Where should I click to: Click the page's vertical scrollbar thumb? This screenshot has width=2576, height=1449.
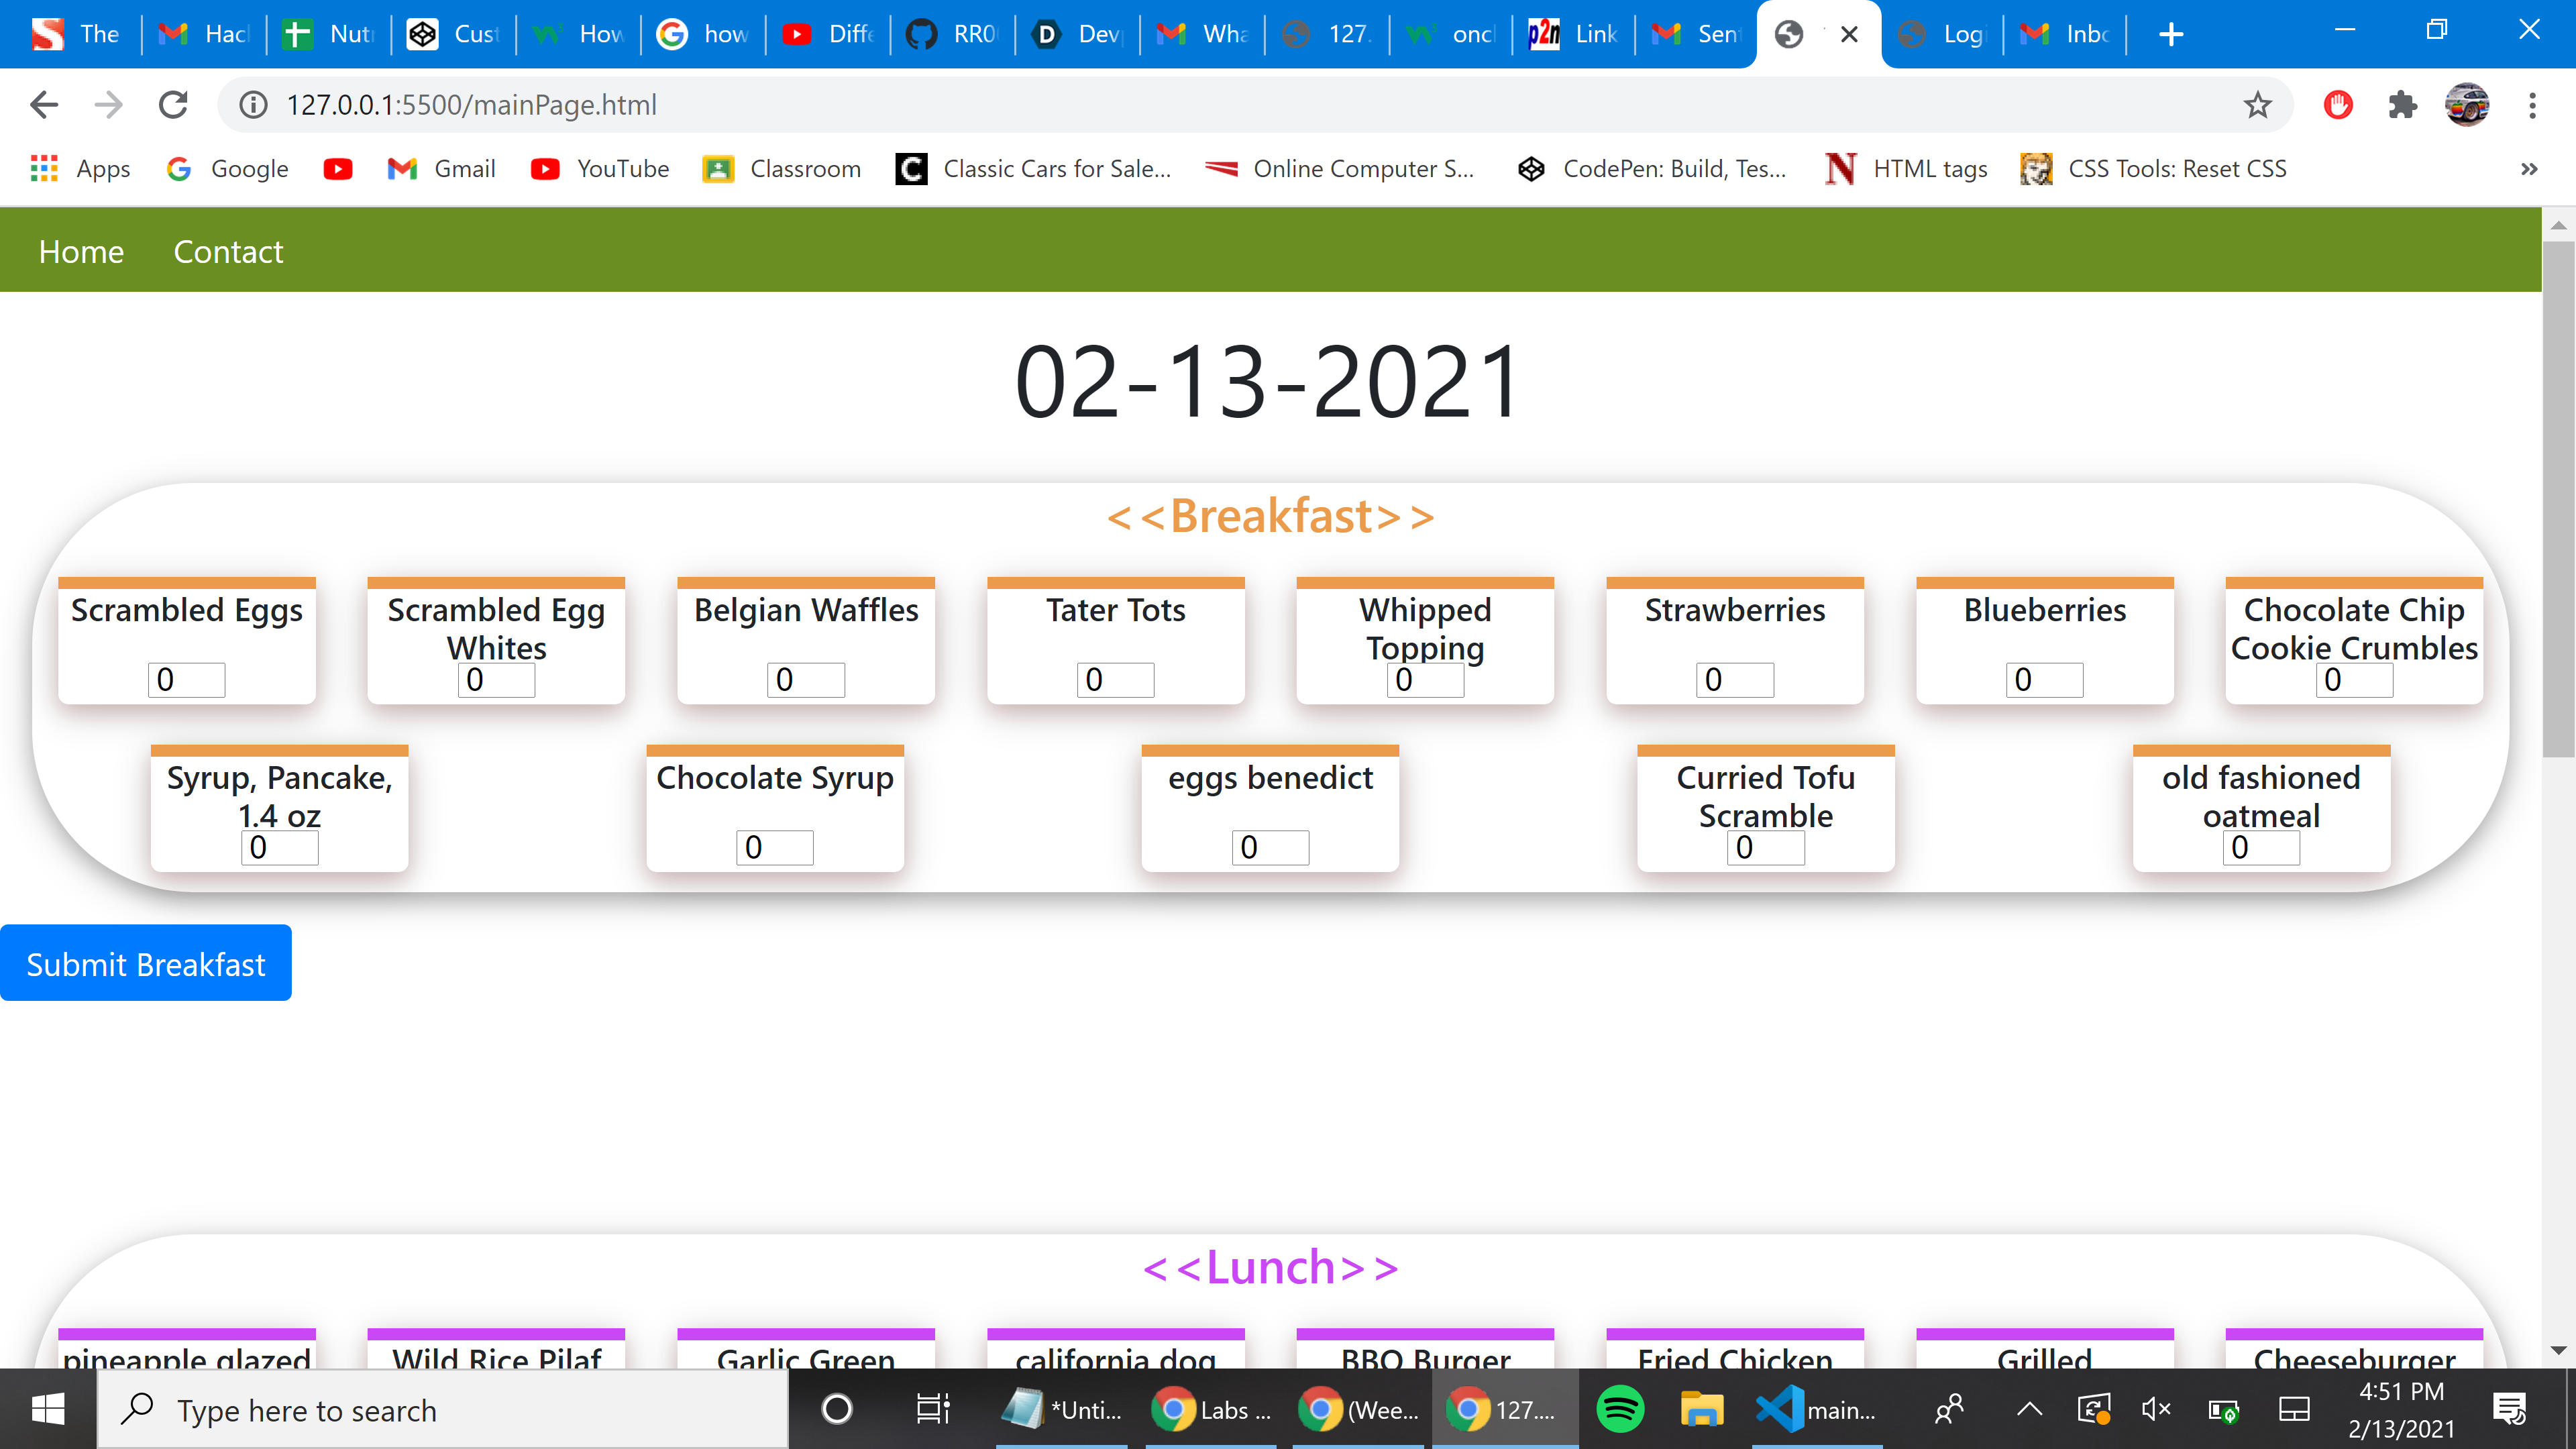click(x=2558, y=500)
